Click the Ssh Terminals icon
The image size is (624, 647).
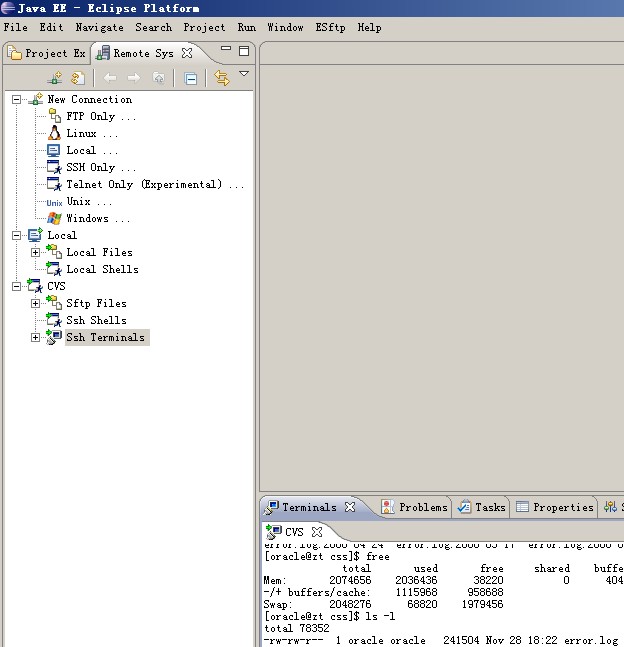point(54,337)
